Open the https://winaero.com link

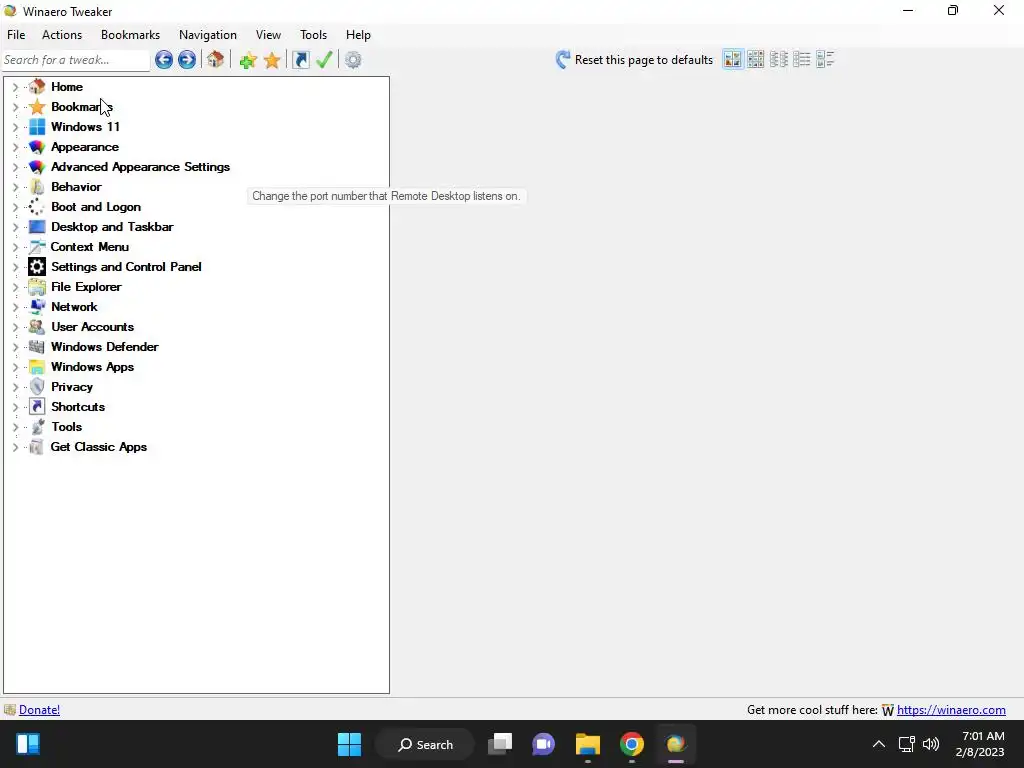tap(951, 710)
